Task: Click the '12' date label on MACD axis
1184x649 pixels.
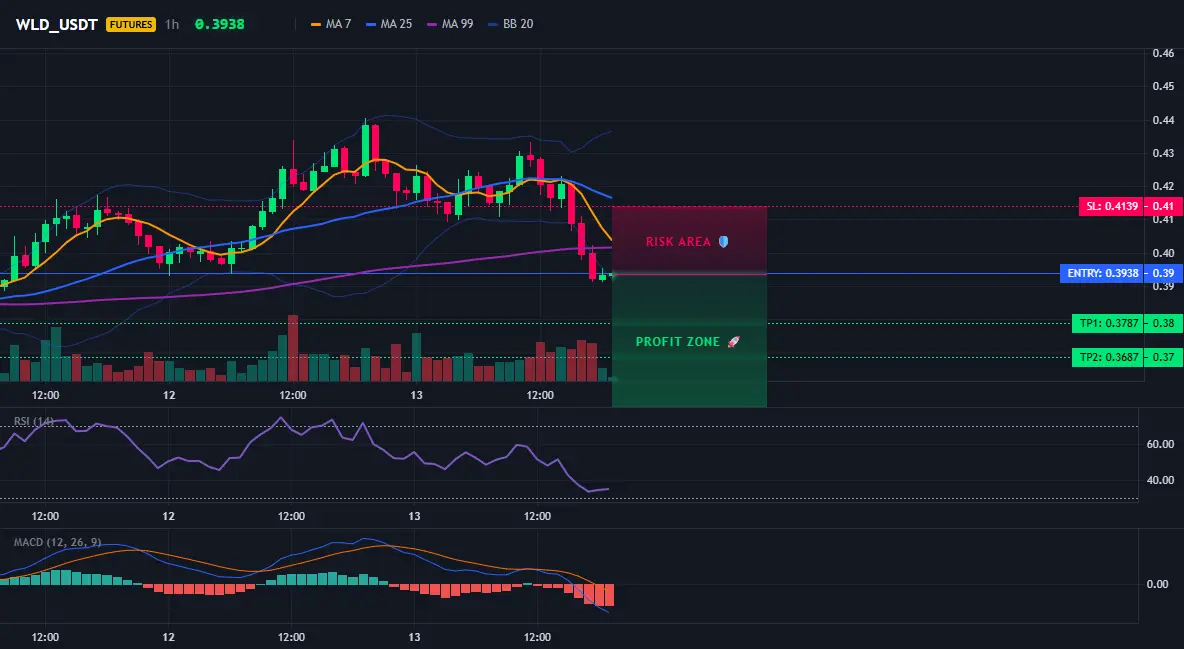Action: [168, 638]
